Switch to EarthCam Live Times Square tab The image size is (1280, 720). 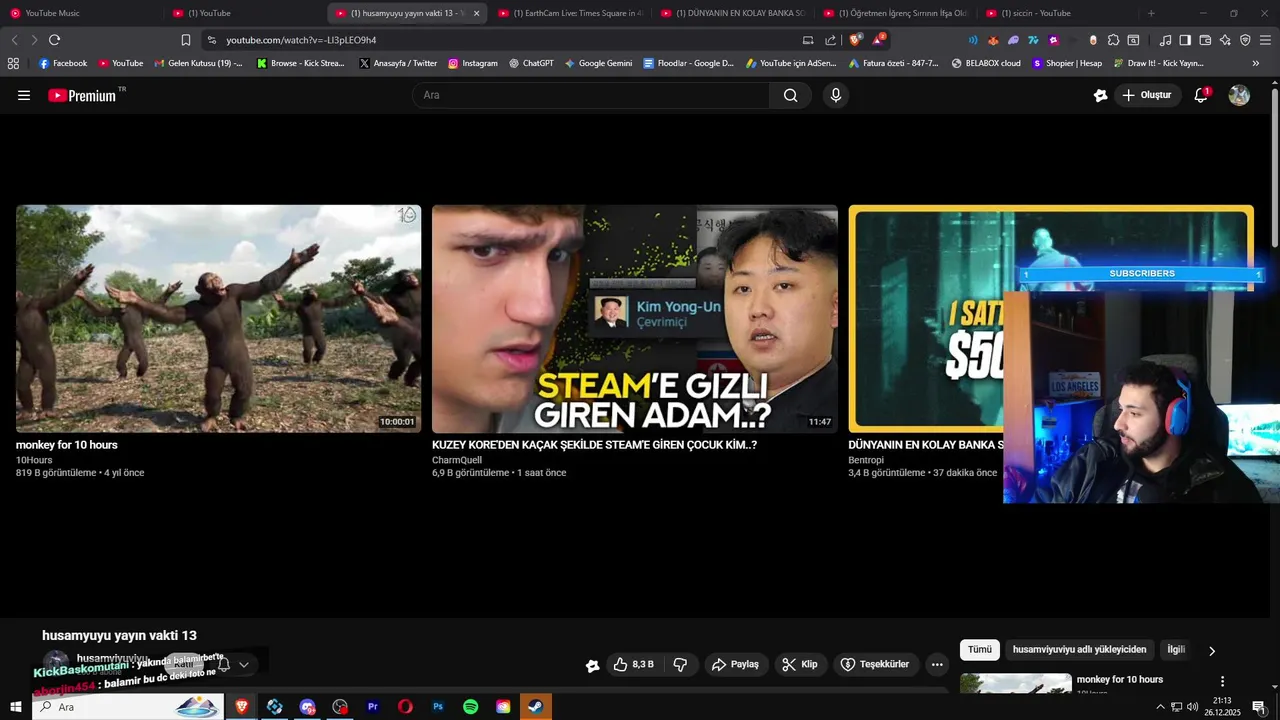pos(572,13)
